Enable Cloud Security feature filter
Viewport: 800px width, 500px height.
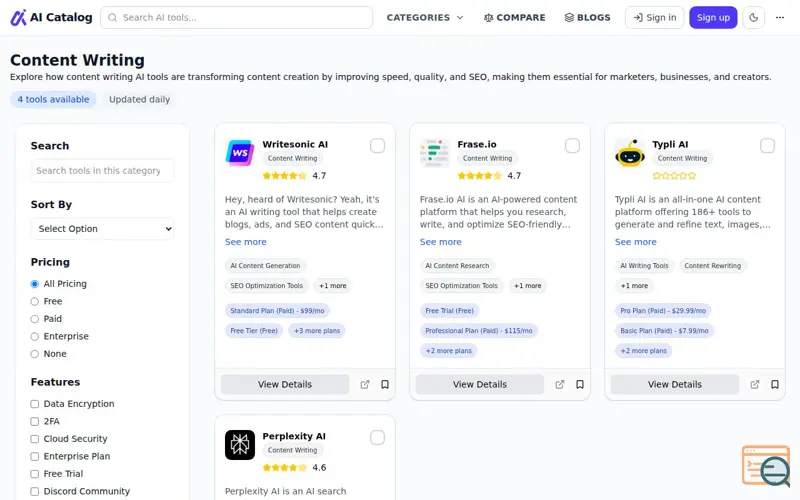pos(35,439)
